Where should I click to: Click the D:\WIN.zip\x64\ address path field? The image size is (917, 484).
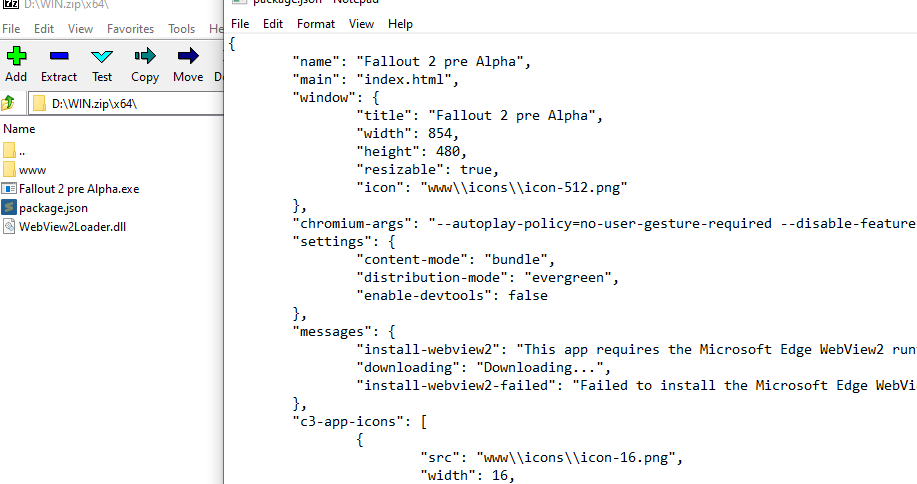[x=126, y=103]
